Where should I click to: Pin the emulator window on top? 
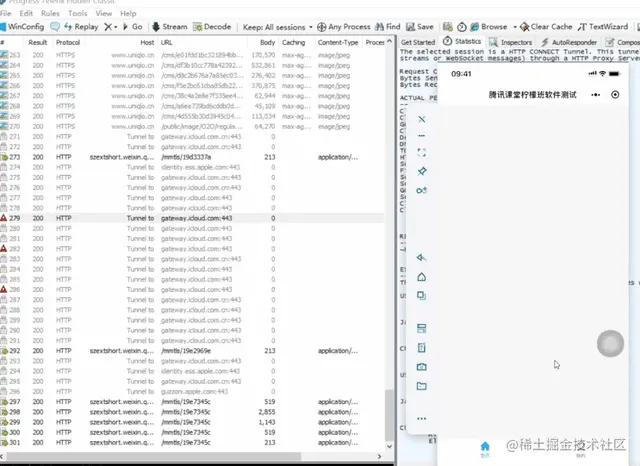[x=422, y=171]
